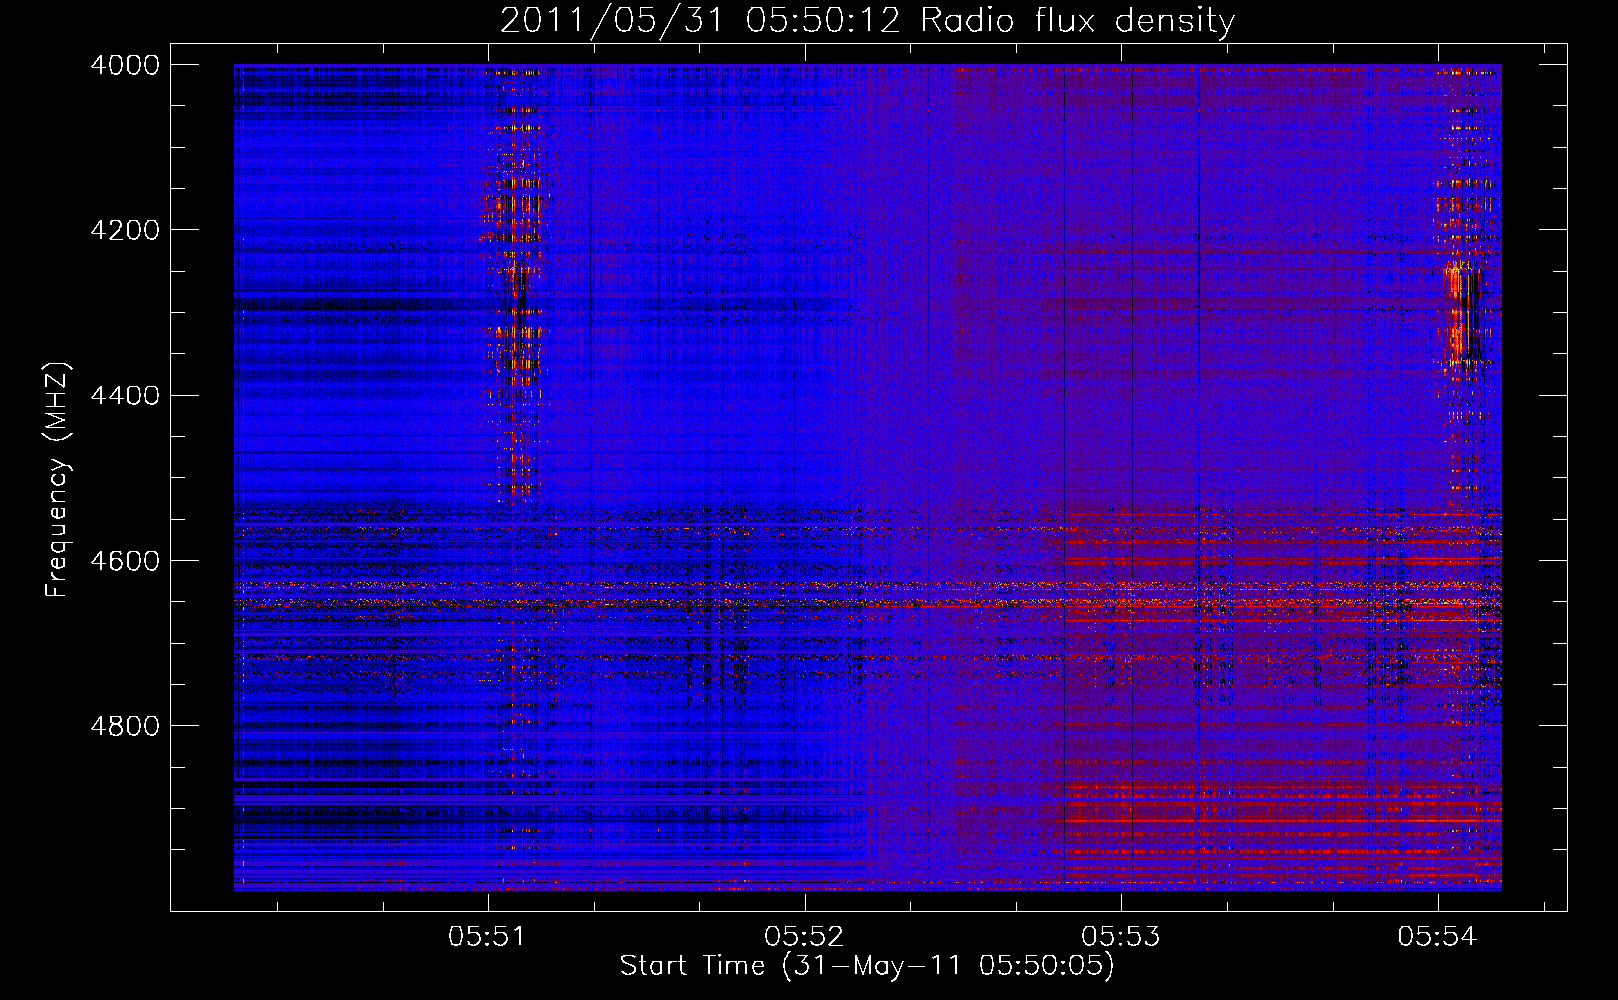Viewport: 1618px width, 1000px height.
Task: Click the "Start Time (31-May-11 05:50:05)" label
Action: coord(867,966)
